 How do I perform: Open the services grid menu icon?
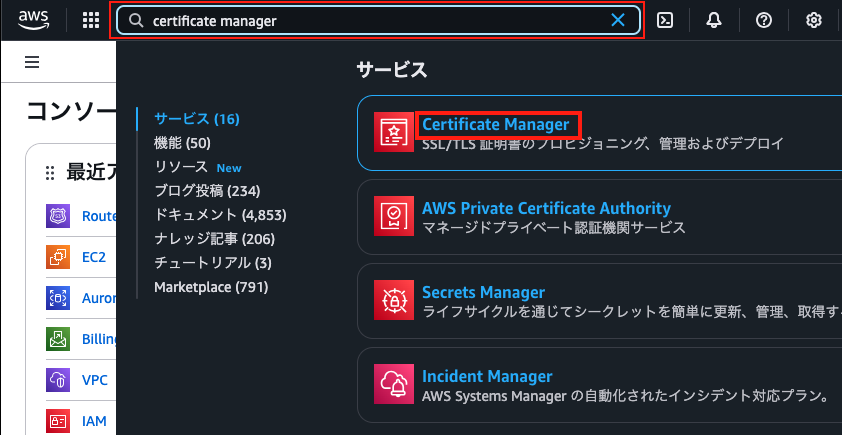tap(91, 20)
